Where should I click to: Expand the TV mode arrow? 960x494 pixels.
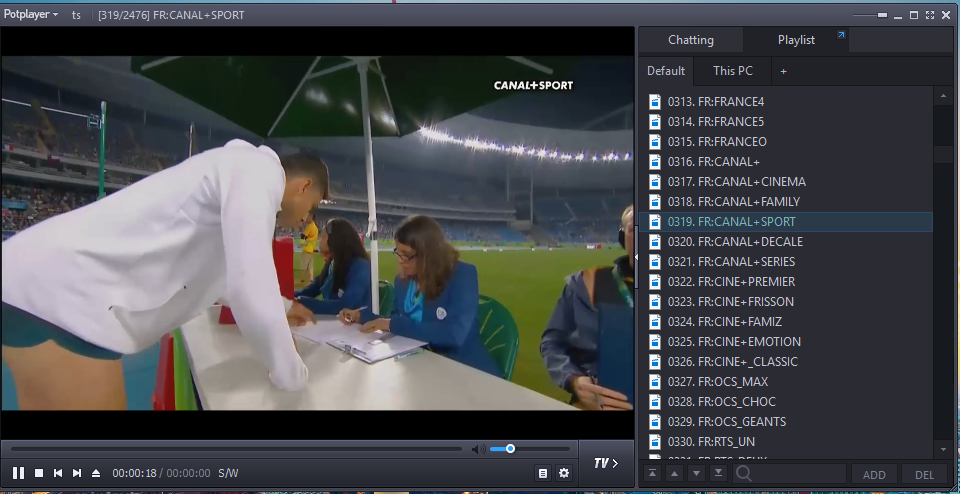click(606, 463)
